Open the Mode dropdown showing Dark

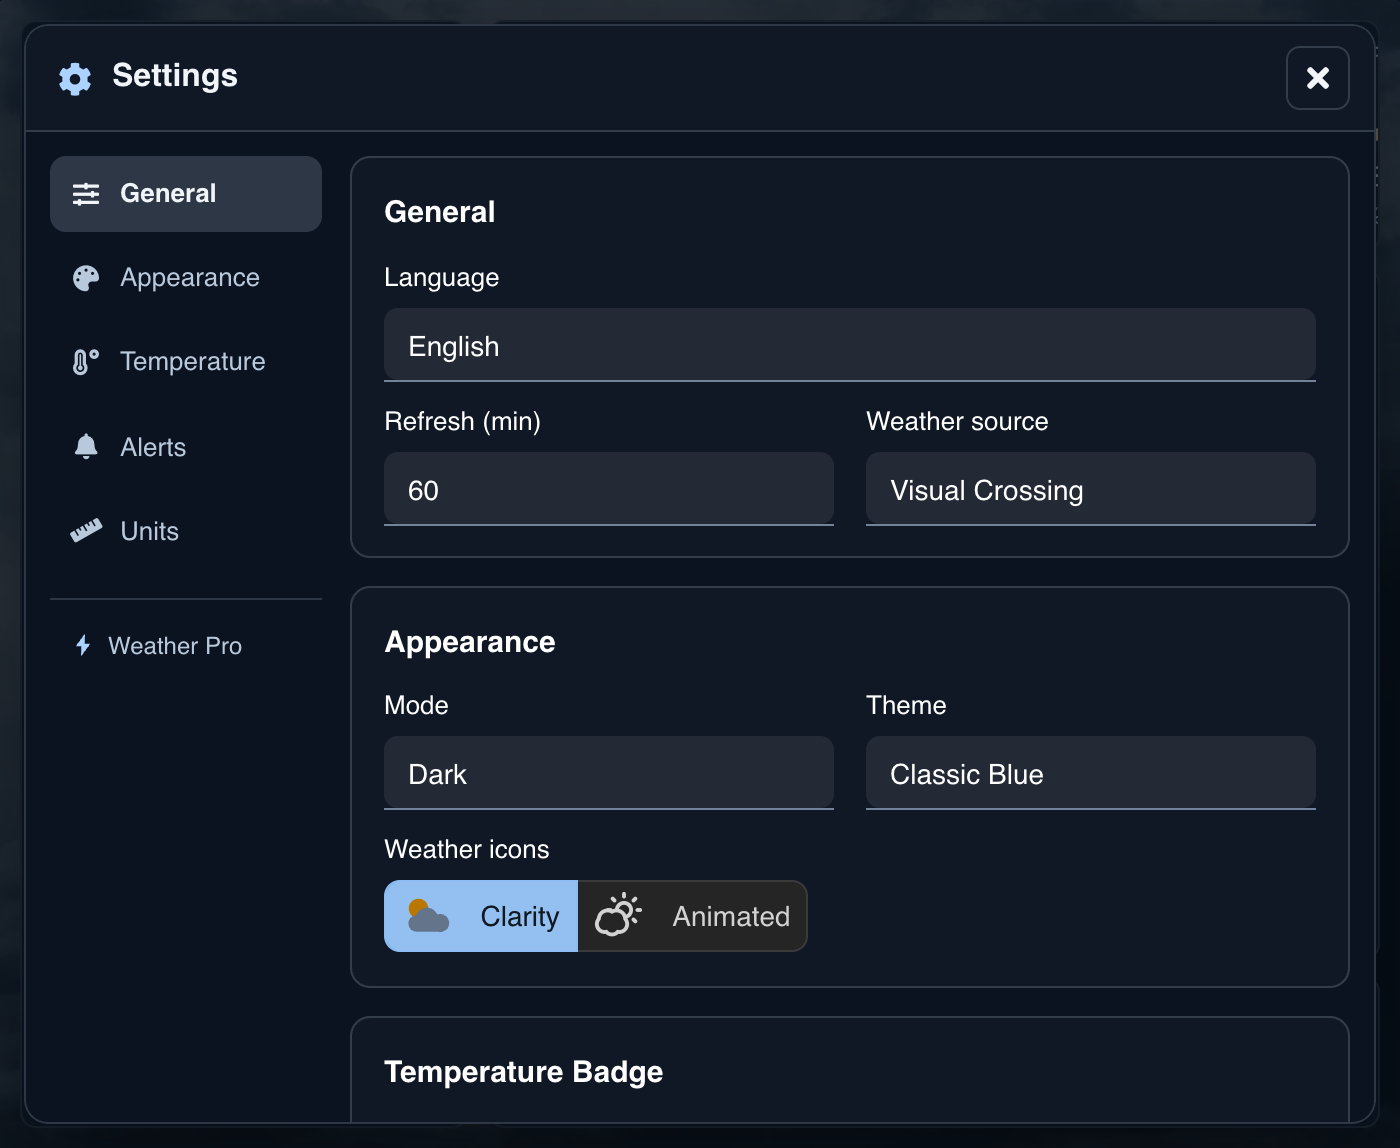pyautogui.click(x=609, y=773)
